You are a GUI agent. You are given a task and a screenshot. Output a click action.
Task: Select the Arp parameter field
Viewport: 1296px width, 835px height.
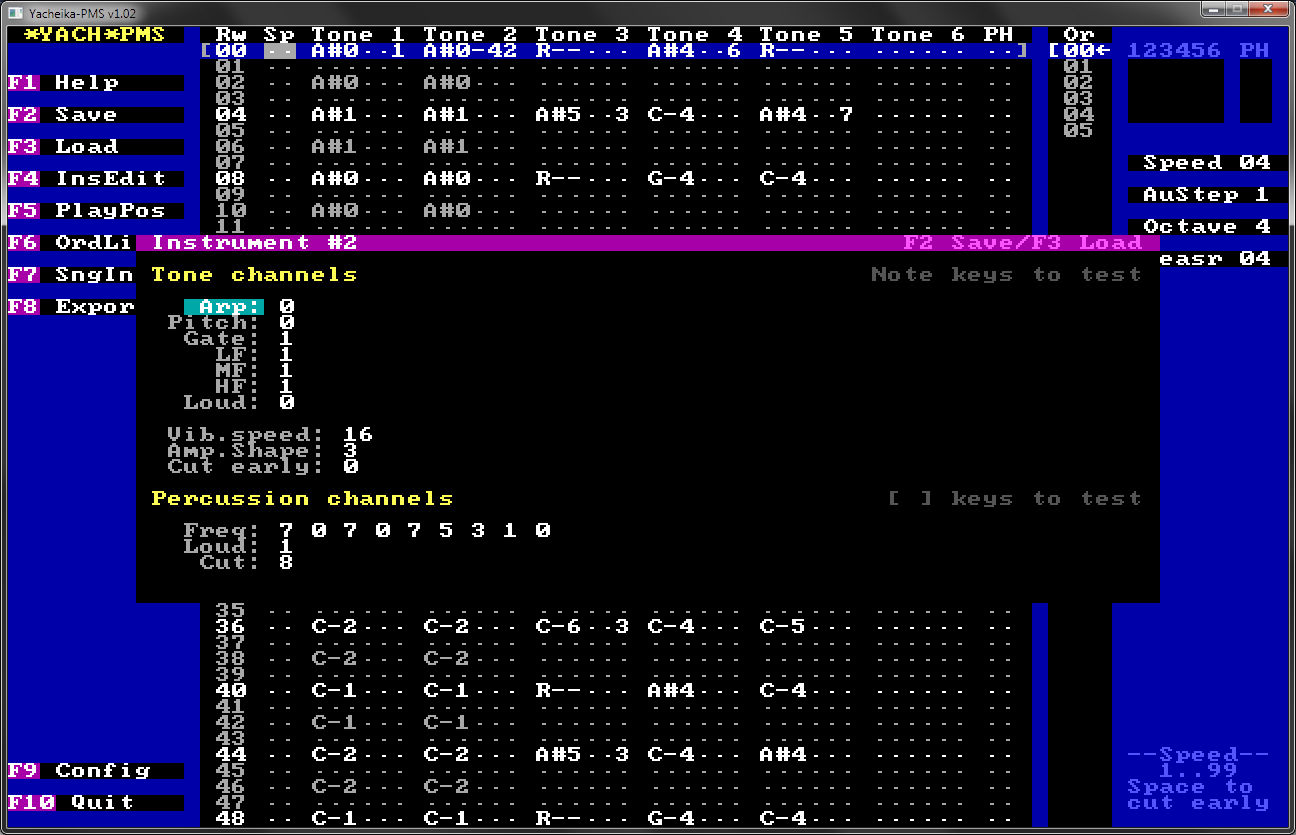click(225, 307)
